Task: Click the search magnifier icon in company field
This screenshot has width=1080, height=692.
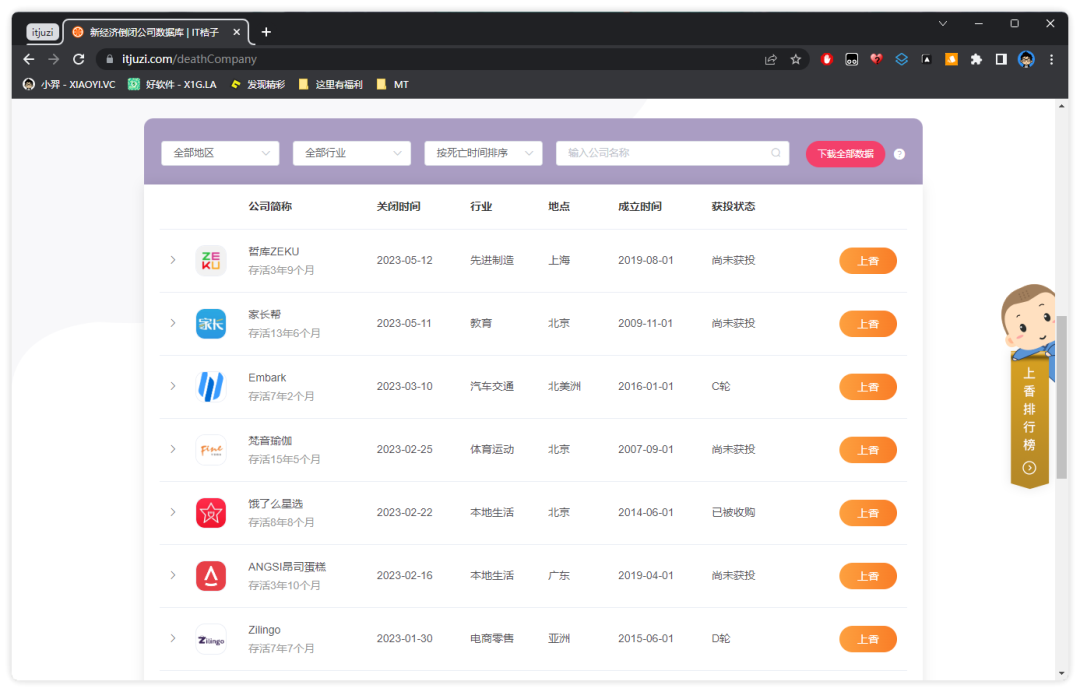Action: (776, 154)
